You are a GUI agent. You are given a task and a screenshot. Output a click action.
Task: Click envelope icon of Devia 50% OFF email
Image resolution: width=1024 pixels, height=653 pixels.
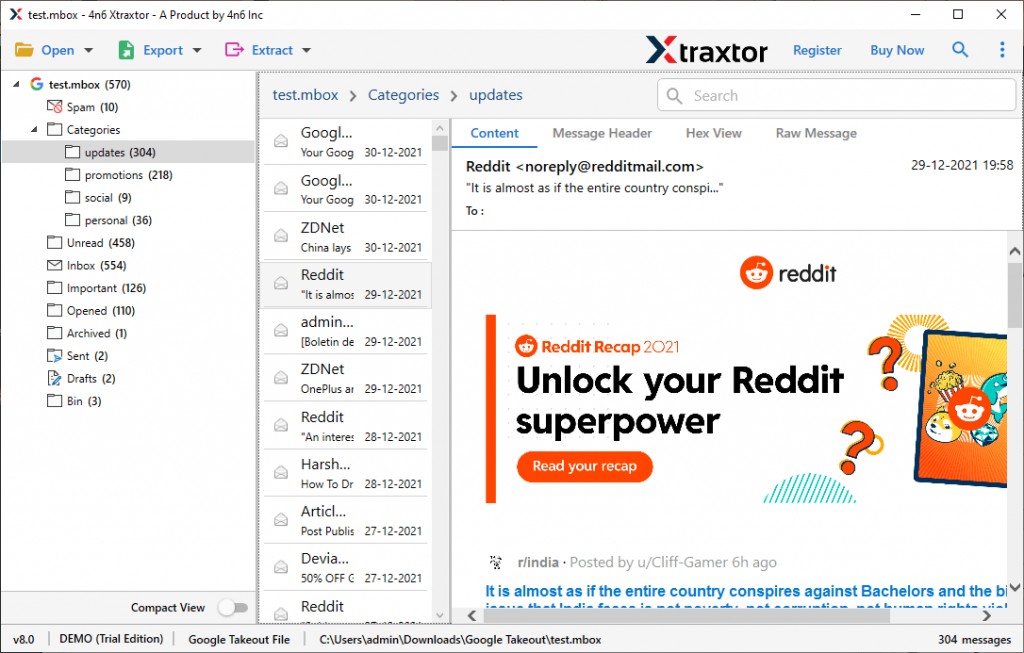tap(281, 567)
